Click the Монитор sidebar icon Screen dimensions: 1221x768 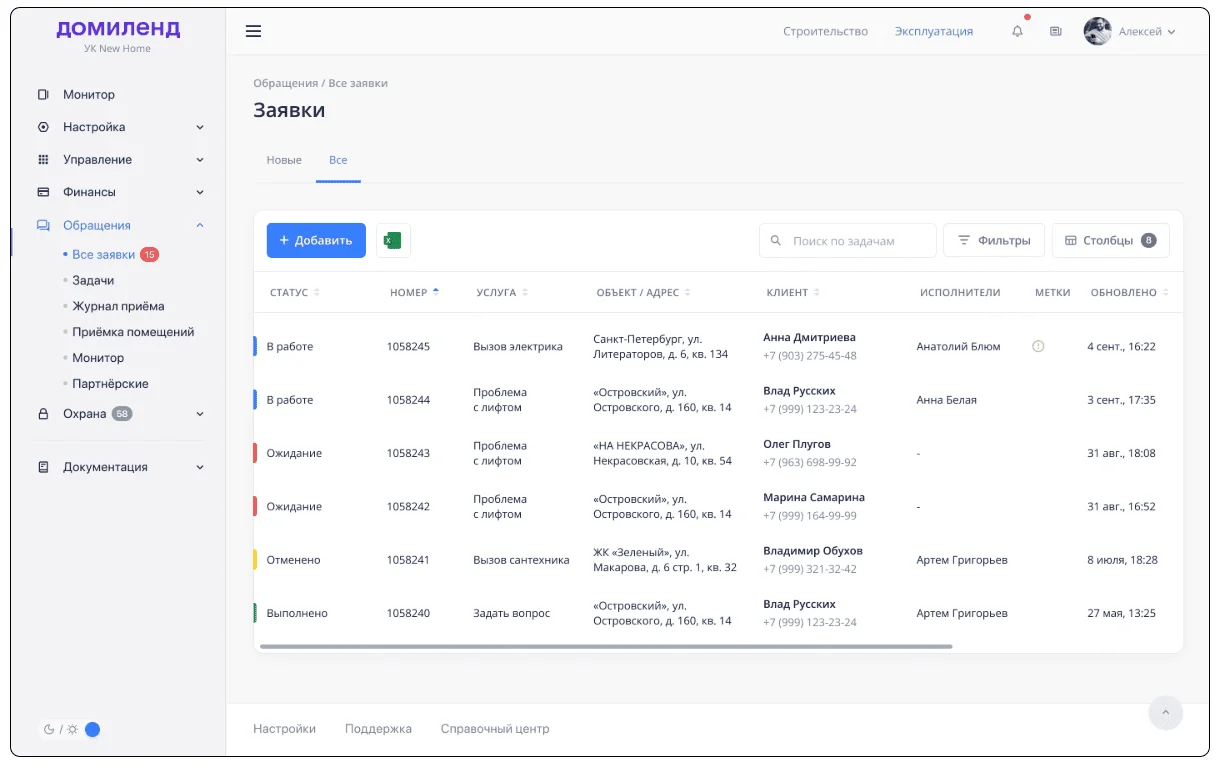coord(43,95)
